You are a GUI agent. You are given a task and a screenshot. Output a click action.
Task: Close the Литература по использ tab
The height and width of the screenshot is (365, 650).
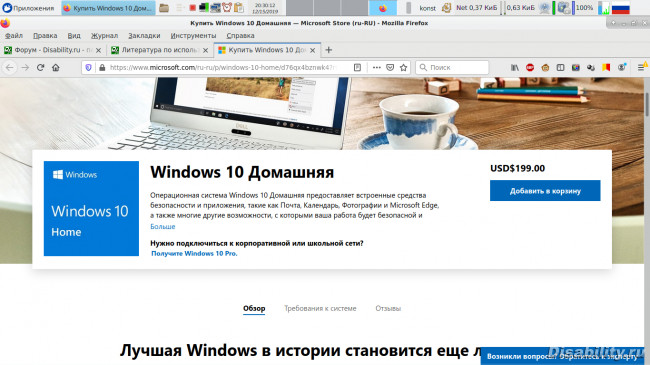tap(205, 50)
